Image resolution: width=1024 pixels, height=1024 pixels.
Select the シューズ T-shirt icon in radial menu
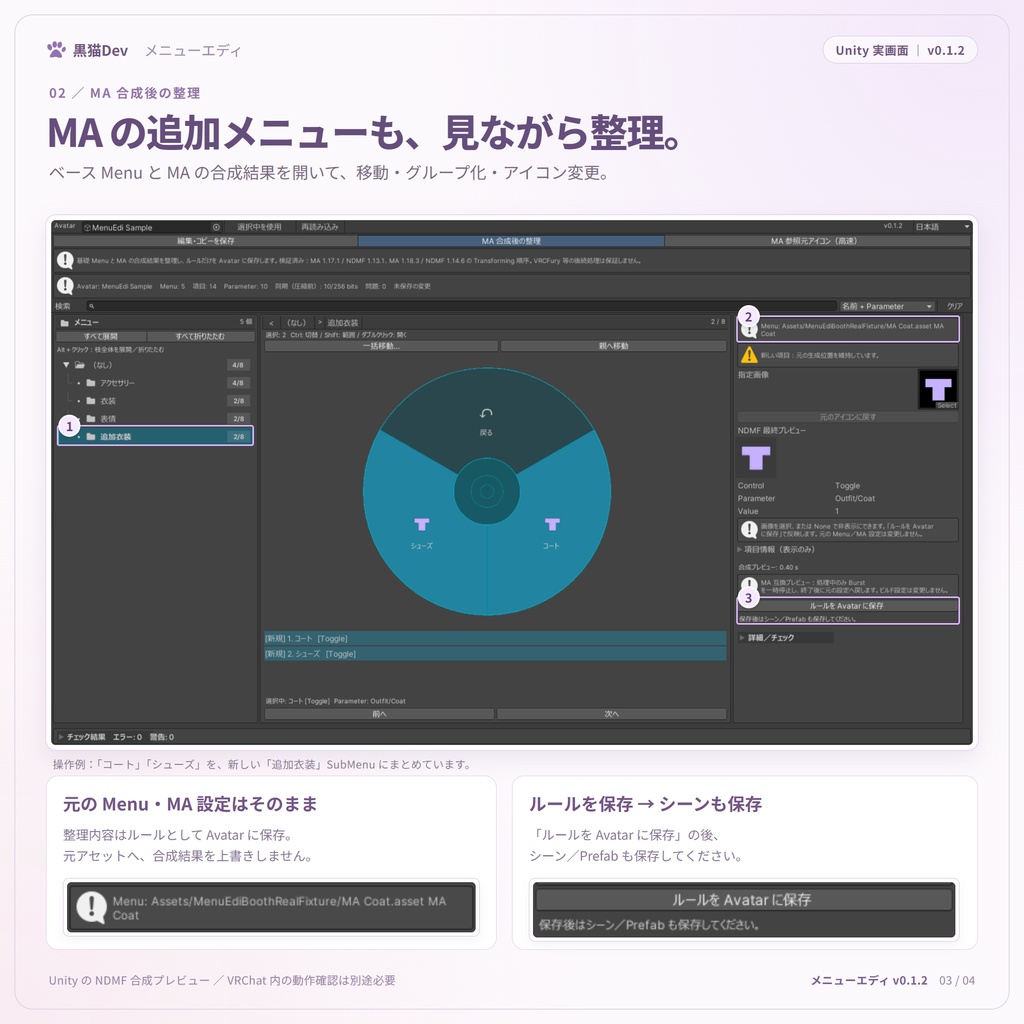coord(422,524)
